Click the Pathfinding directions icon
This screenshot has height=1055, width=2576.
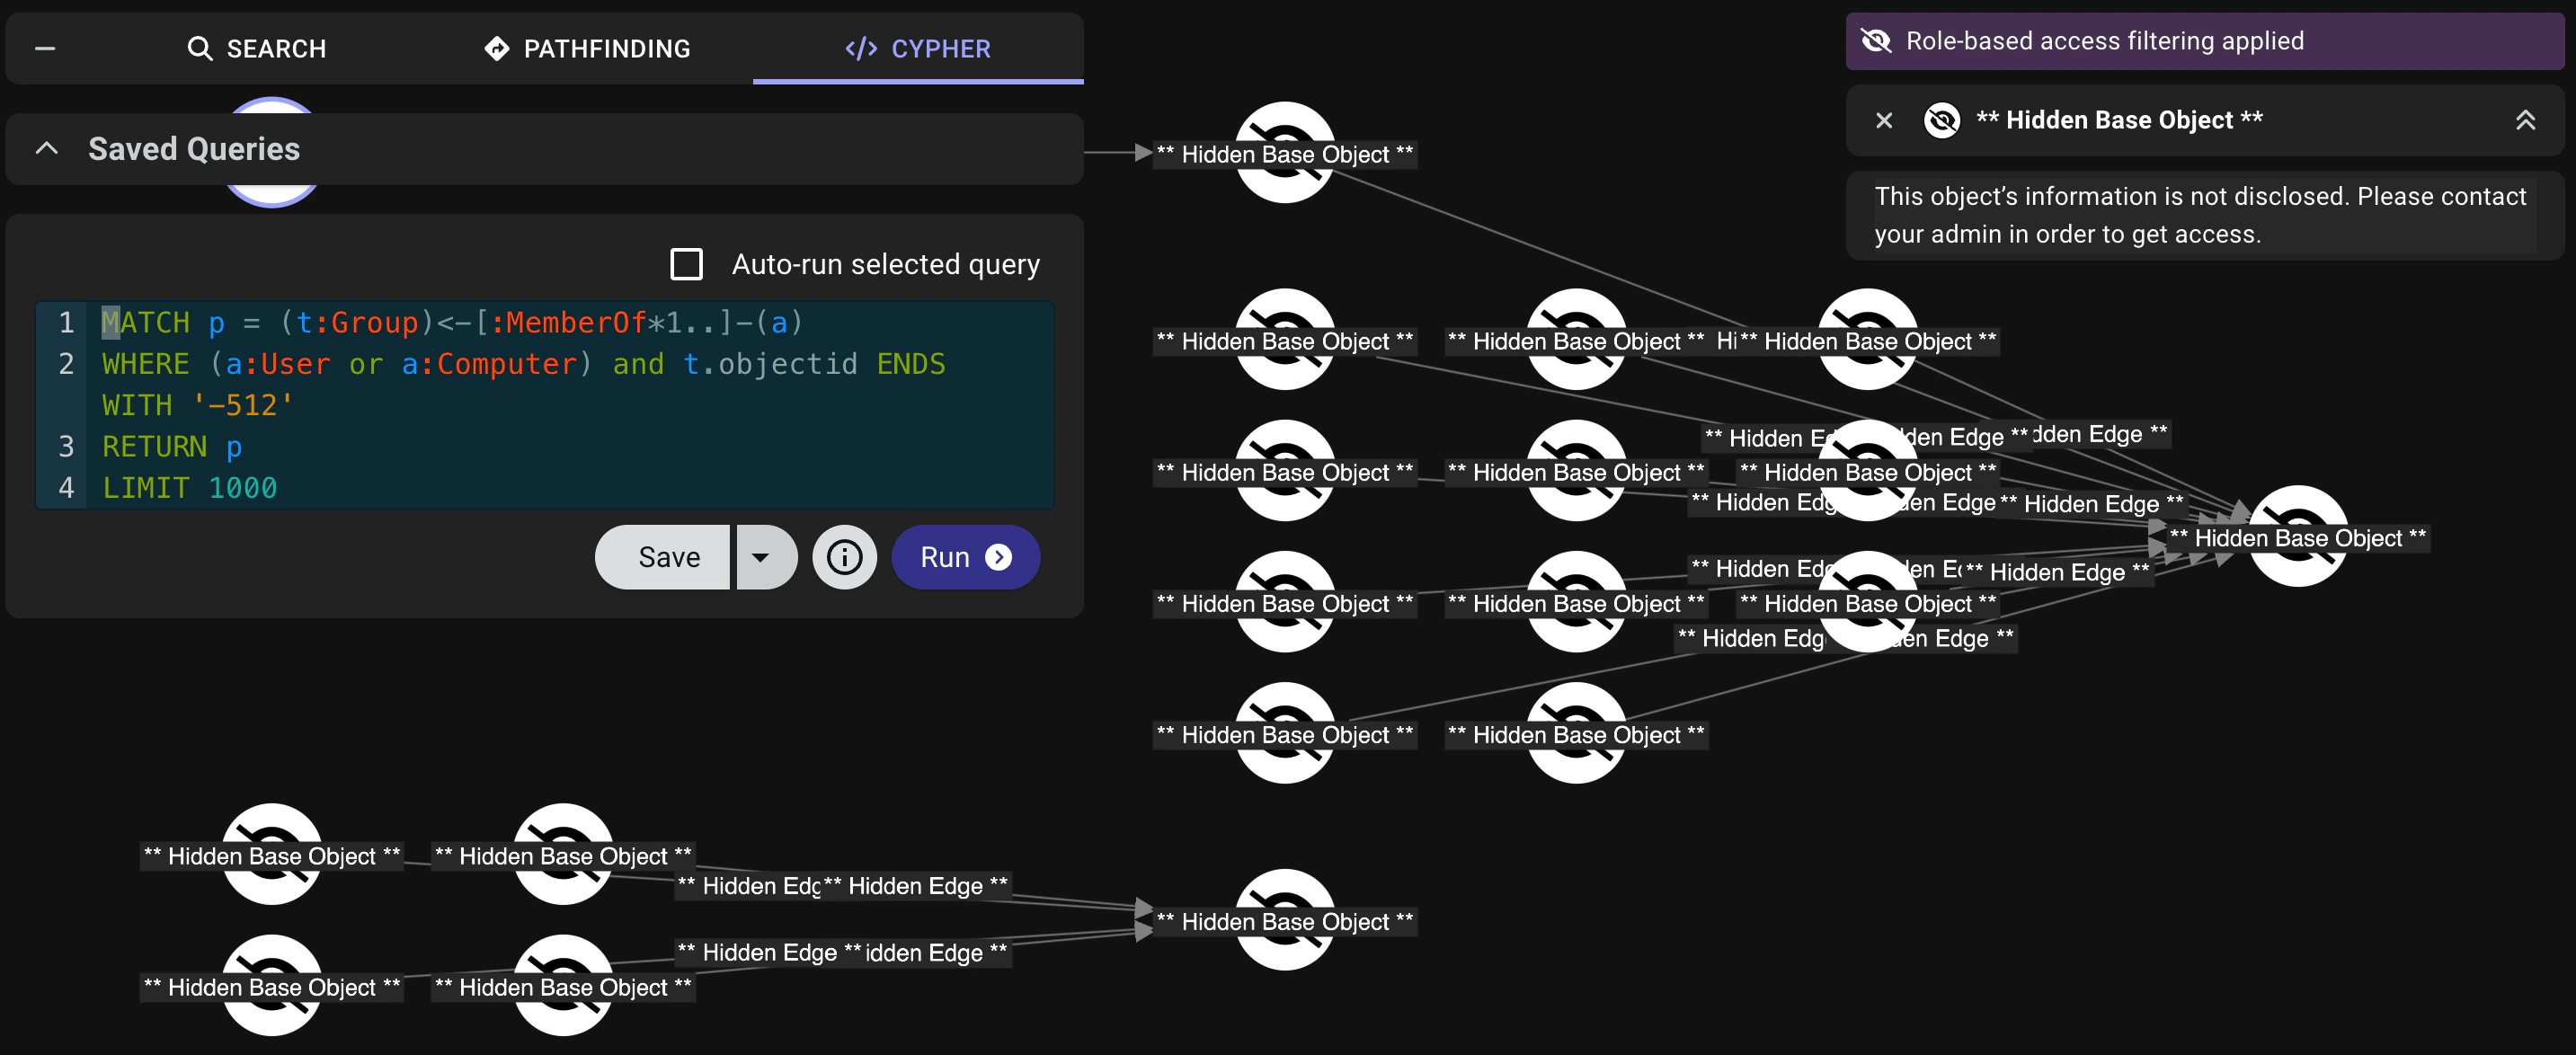(497, 48)
